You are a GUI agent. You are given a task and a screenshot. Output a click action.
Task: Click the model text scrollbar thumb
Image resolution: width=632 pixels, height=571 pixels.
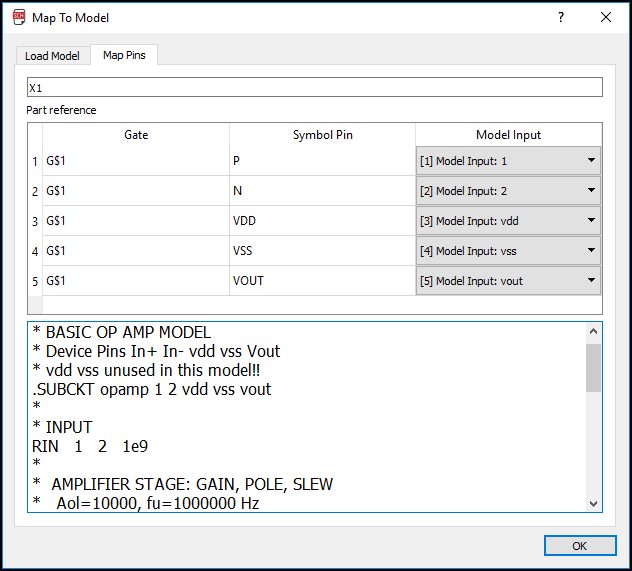tap(593, 367)
